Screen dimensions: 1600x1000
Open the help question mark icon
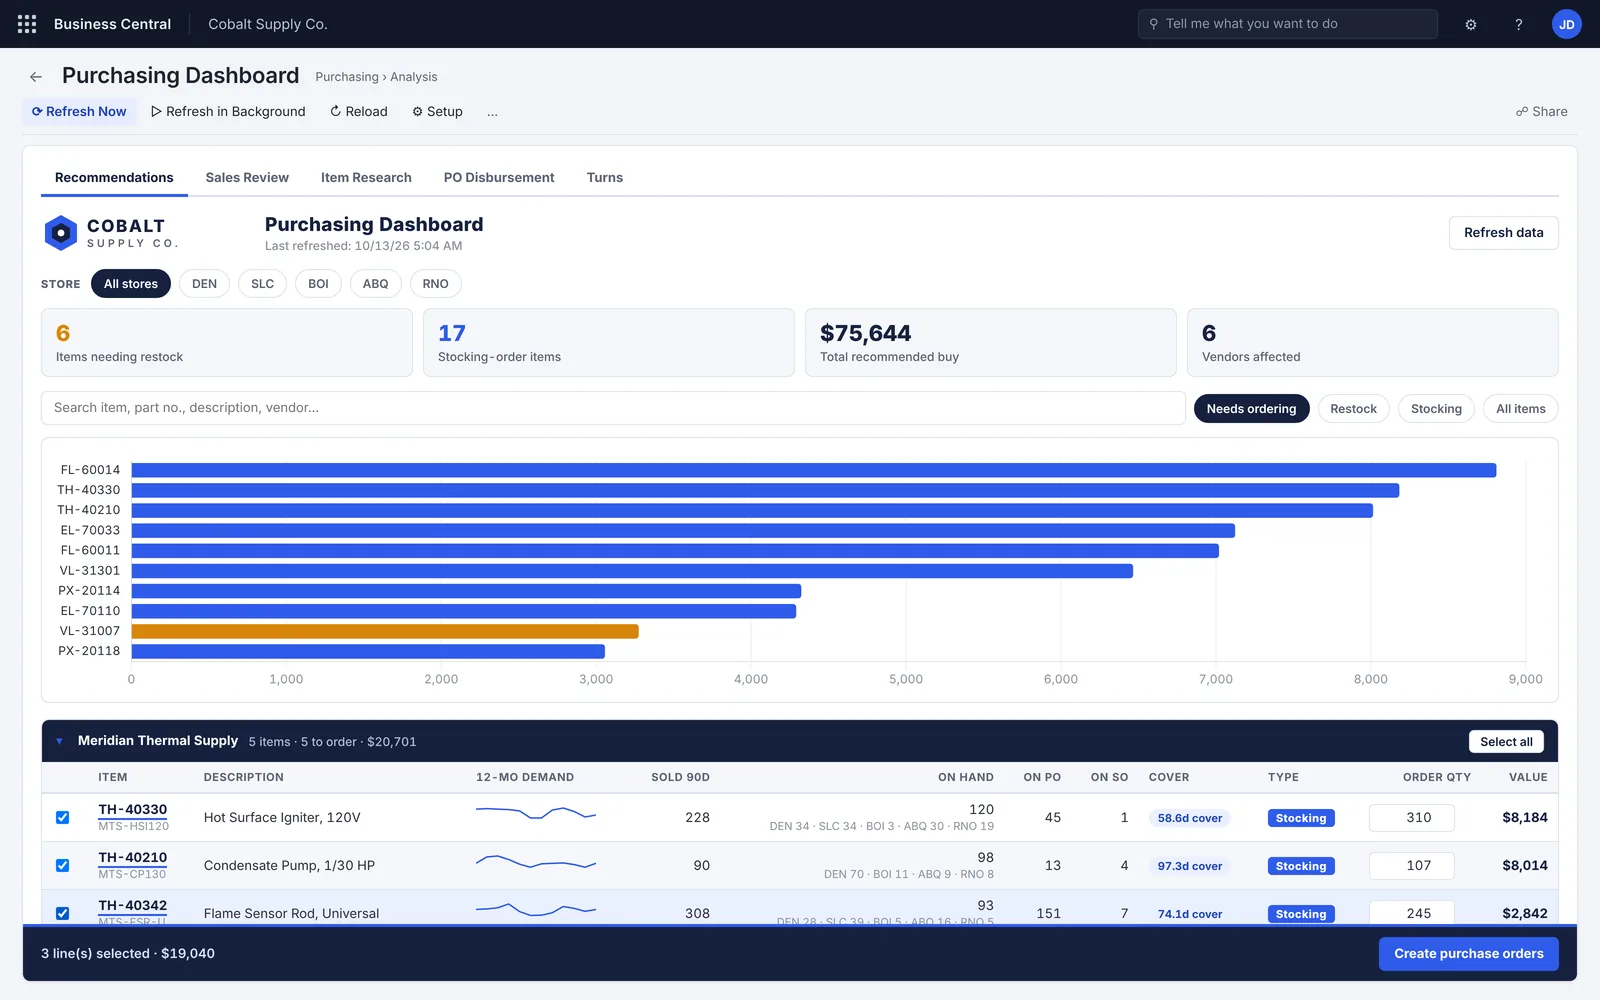click(x=1519, y=24)
